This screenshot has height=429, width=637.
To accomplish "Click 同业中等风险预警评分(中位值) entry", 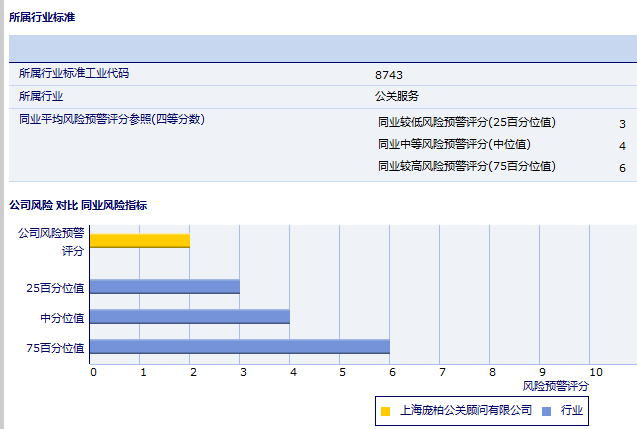I will click(454, 144).
